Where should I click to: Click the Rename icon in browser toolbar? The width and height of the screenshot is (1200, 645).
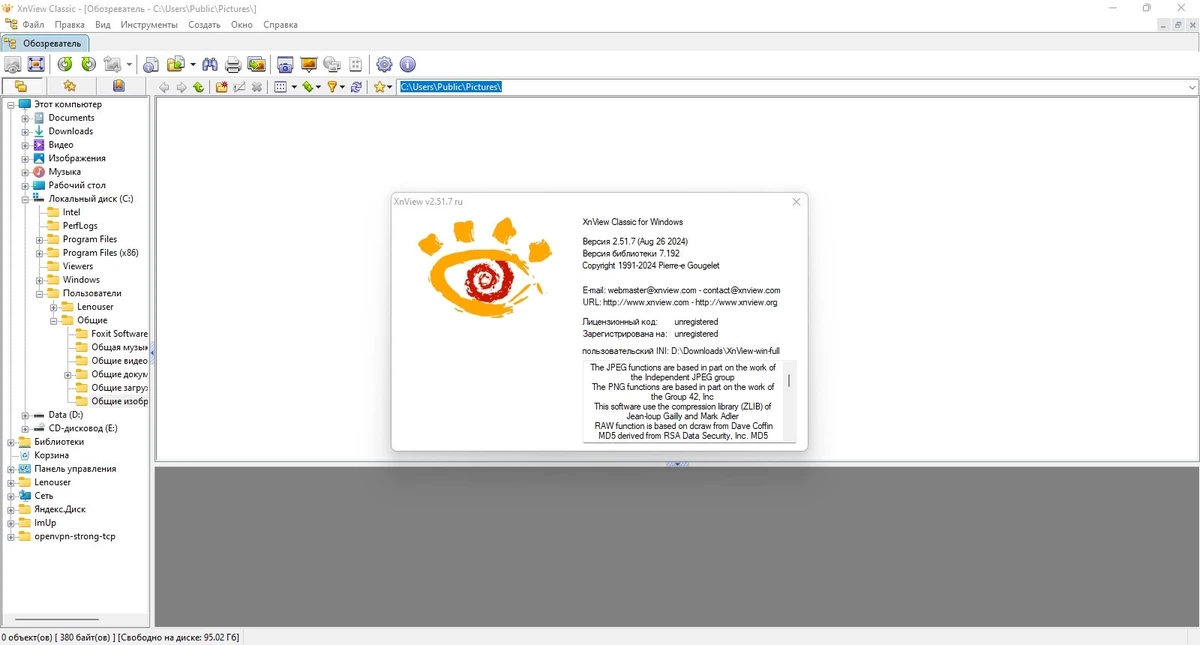(239, 87)
